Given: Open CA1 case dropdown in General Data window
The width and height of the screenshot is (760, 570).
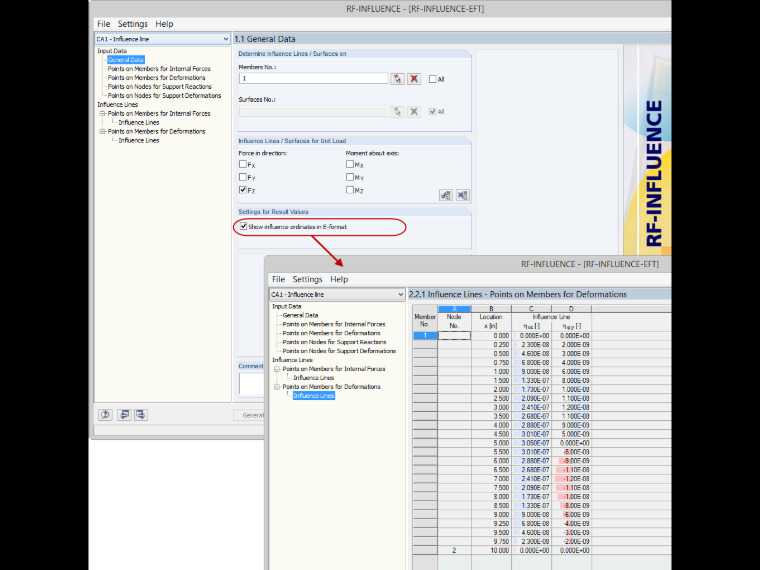Looking at the screenshot, I should click(x=162, y=39).
